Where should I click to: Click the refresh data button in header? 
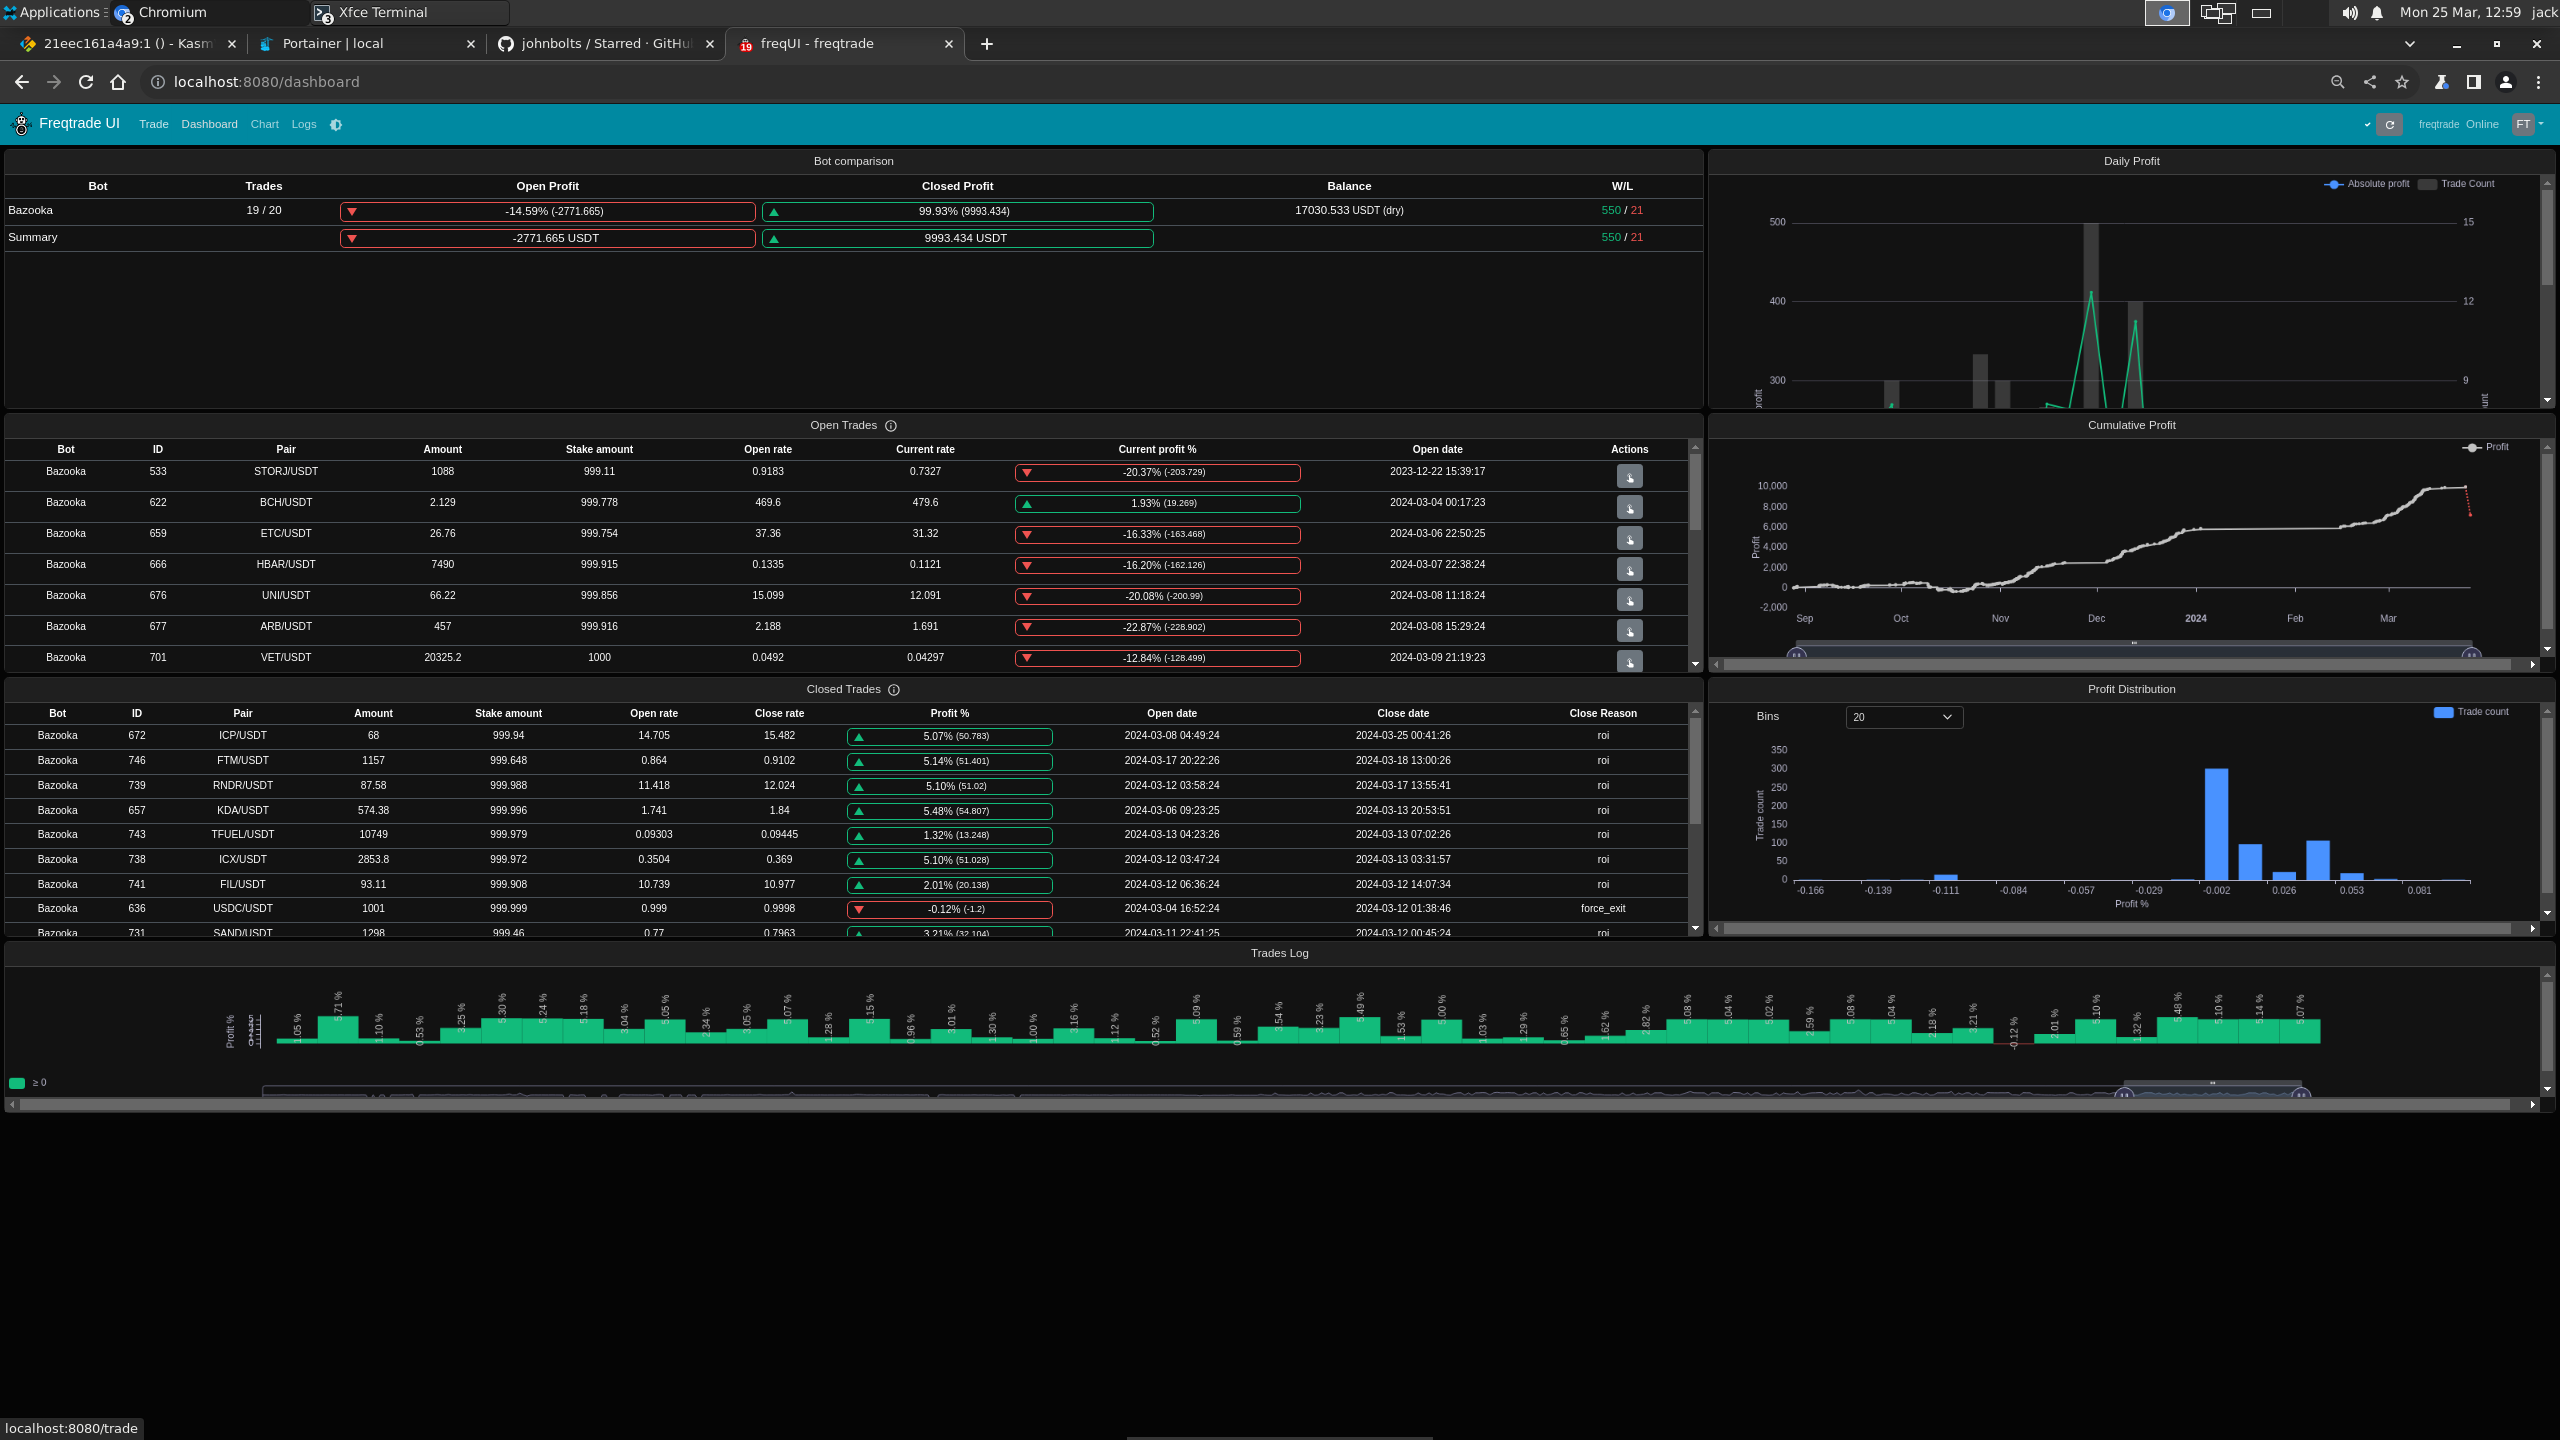2390,125
